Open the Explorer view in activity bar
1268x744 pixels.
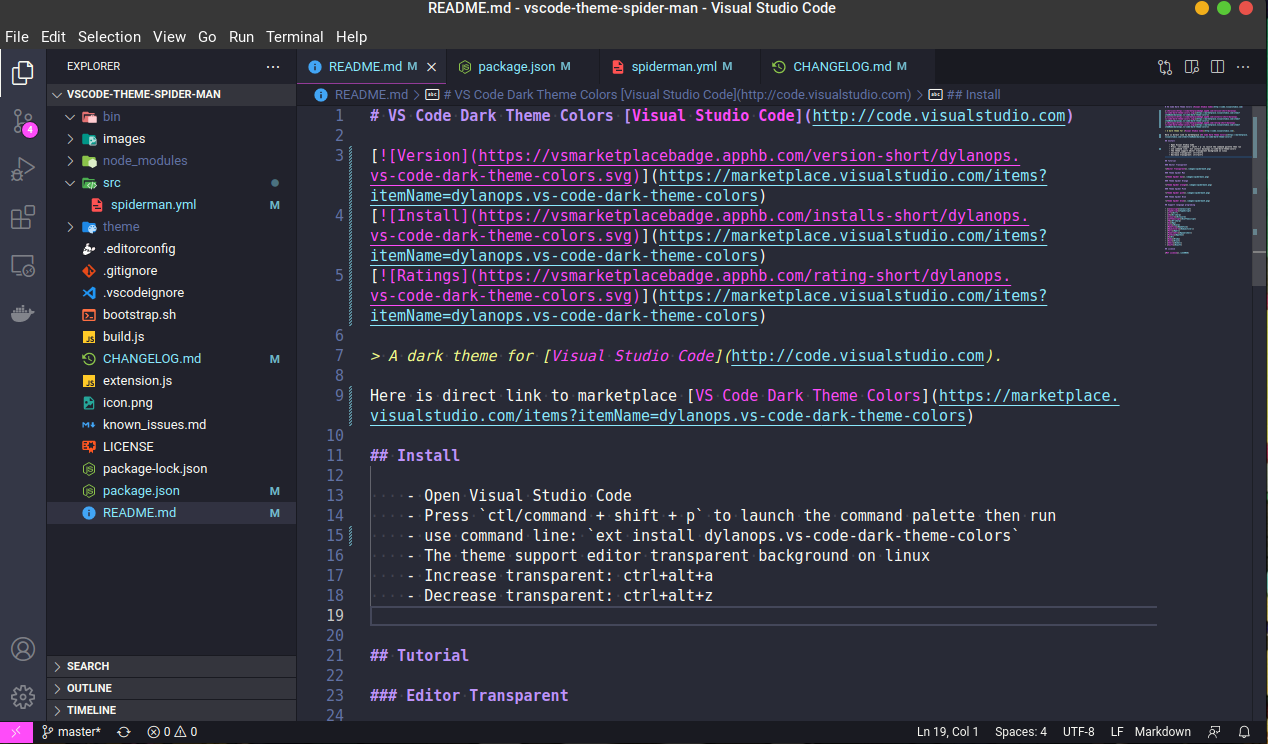pyautogui.click(x=22, y=73)
